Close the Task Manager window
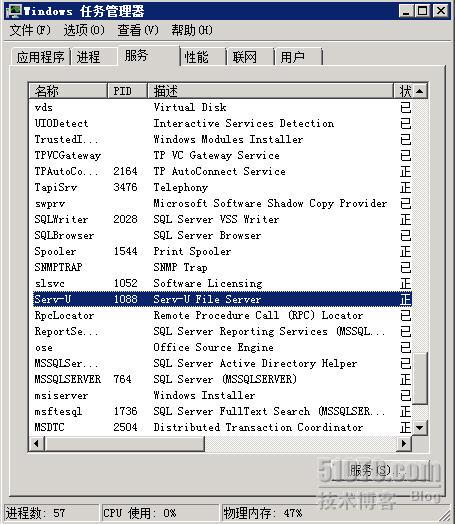455x524 pixels. coord(441,11)
